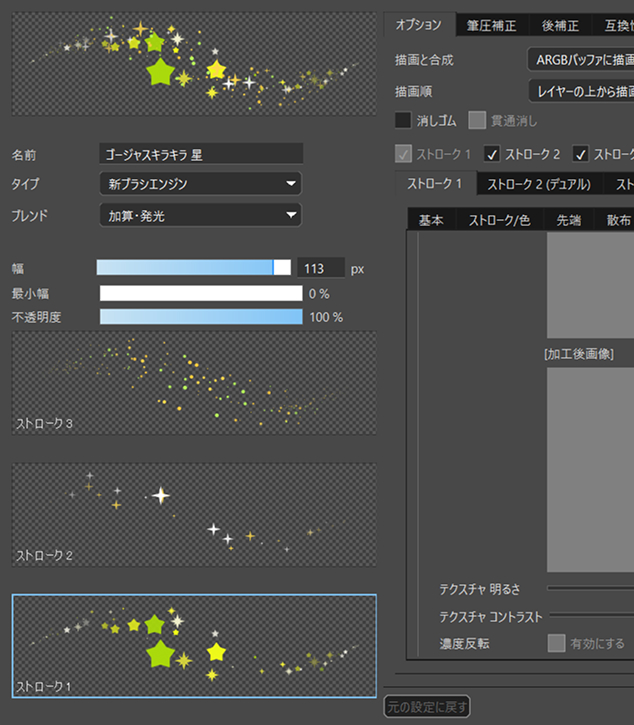
Task: Open the 後補正 tab
Action: [x=561, y=25]
